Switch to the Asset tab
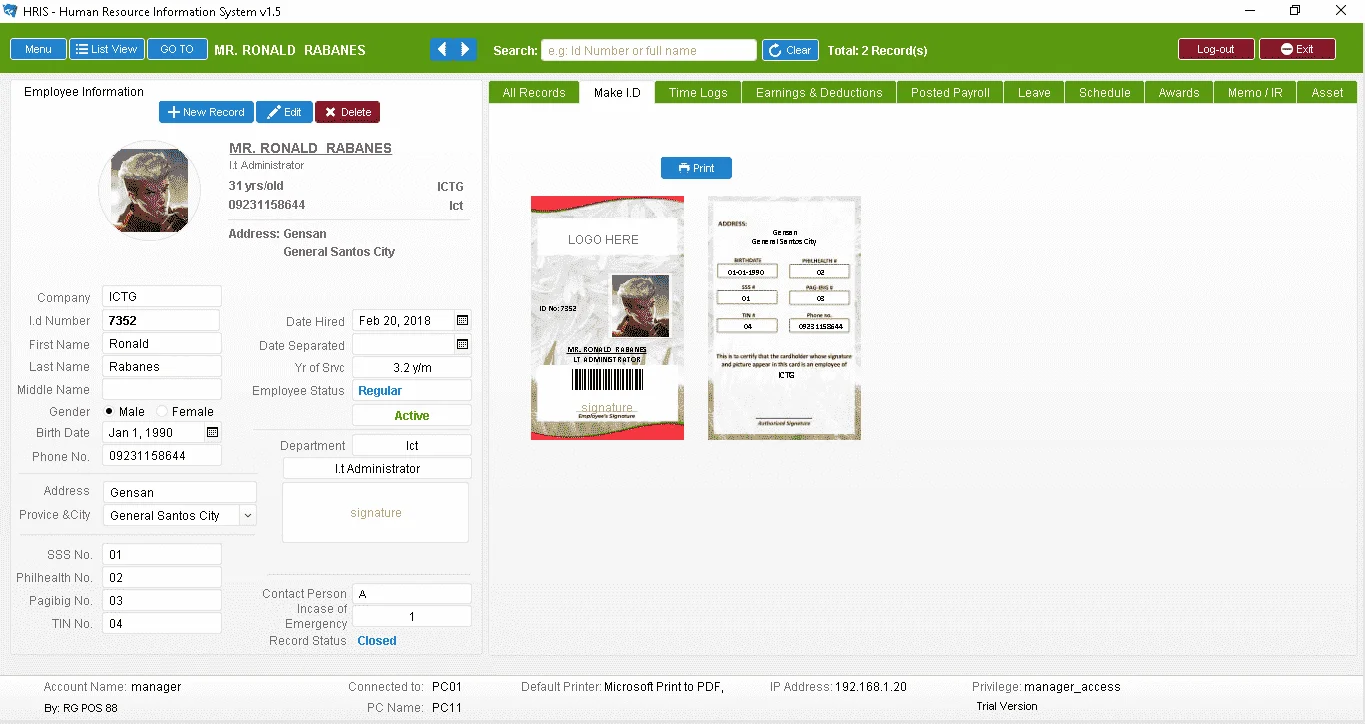The width and height of the screenshot is (1365, 724). pos(1327,92)
